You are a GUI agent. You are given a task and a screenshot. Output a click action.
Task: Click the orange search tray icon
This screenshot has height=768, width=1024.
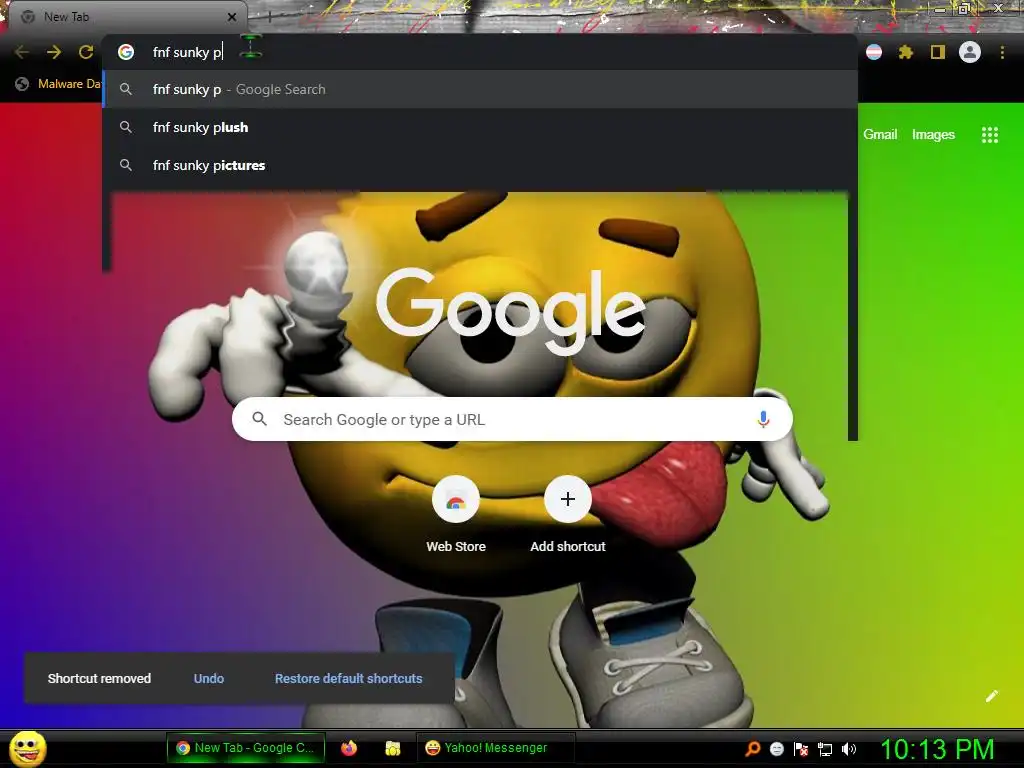pos(753,749)
